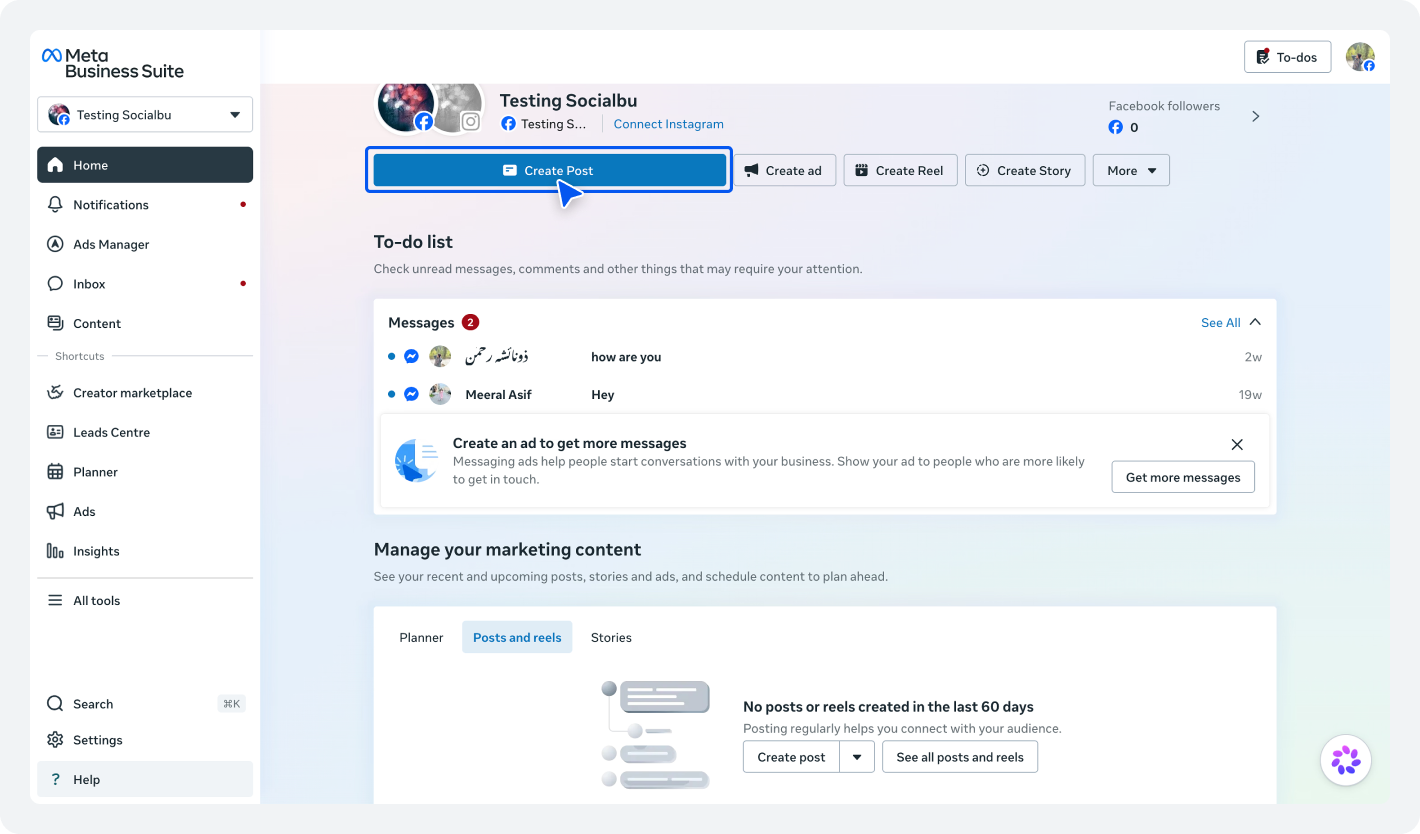Click the Search magnifier icon

(x=55, y=704)
